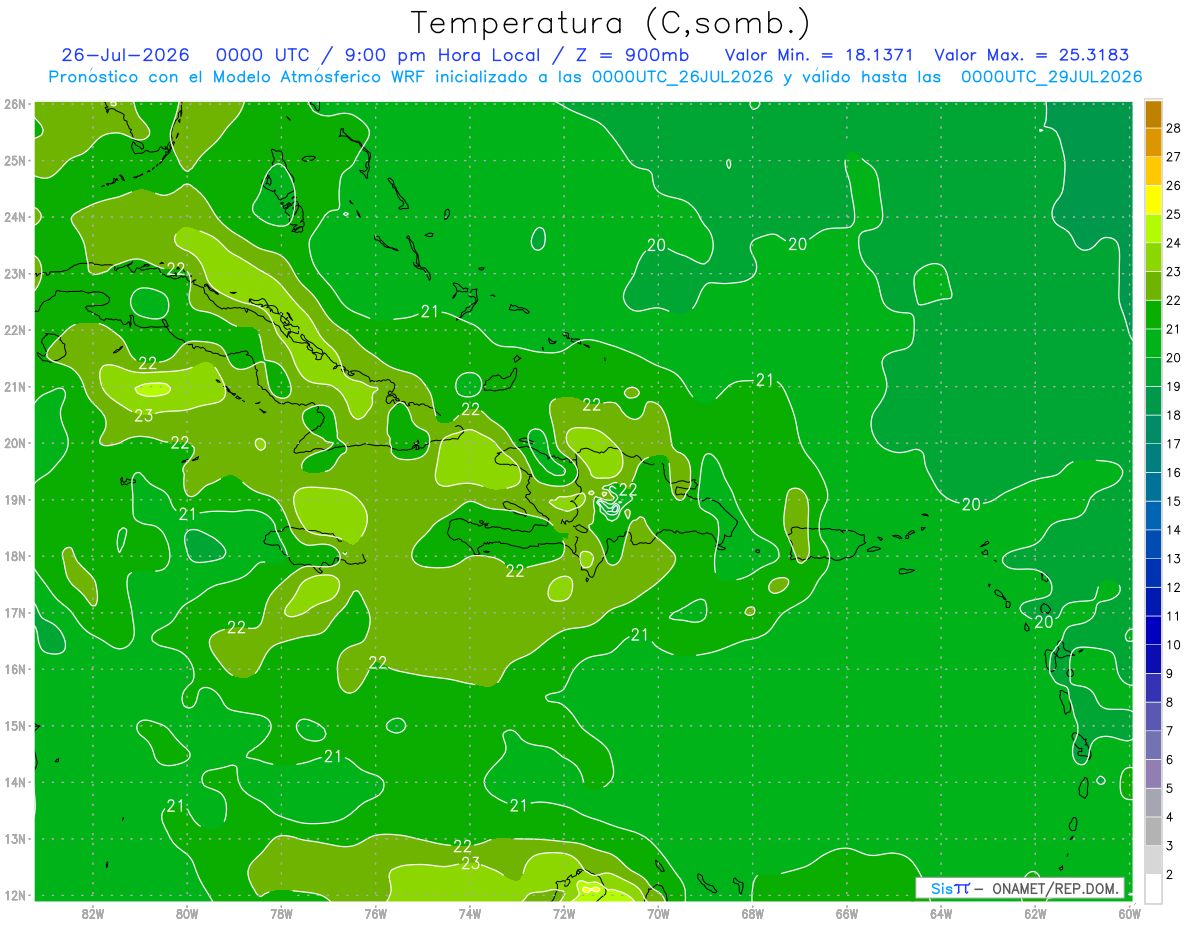Click the 26N latitude axis label
1200x927 pixels.
(14, 103)
